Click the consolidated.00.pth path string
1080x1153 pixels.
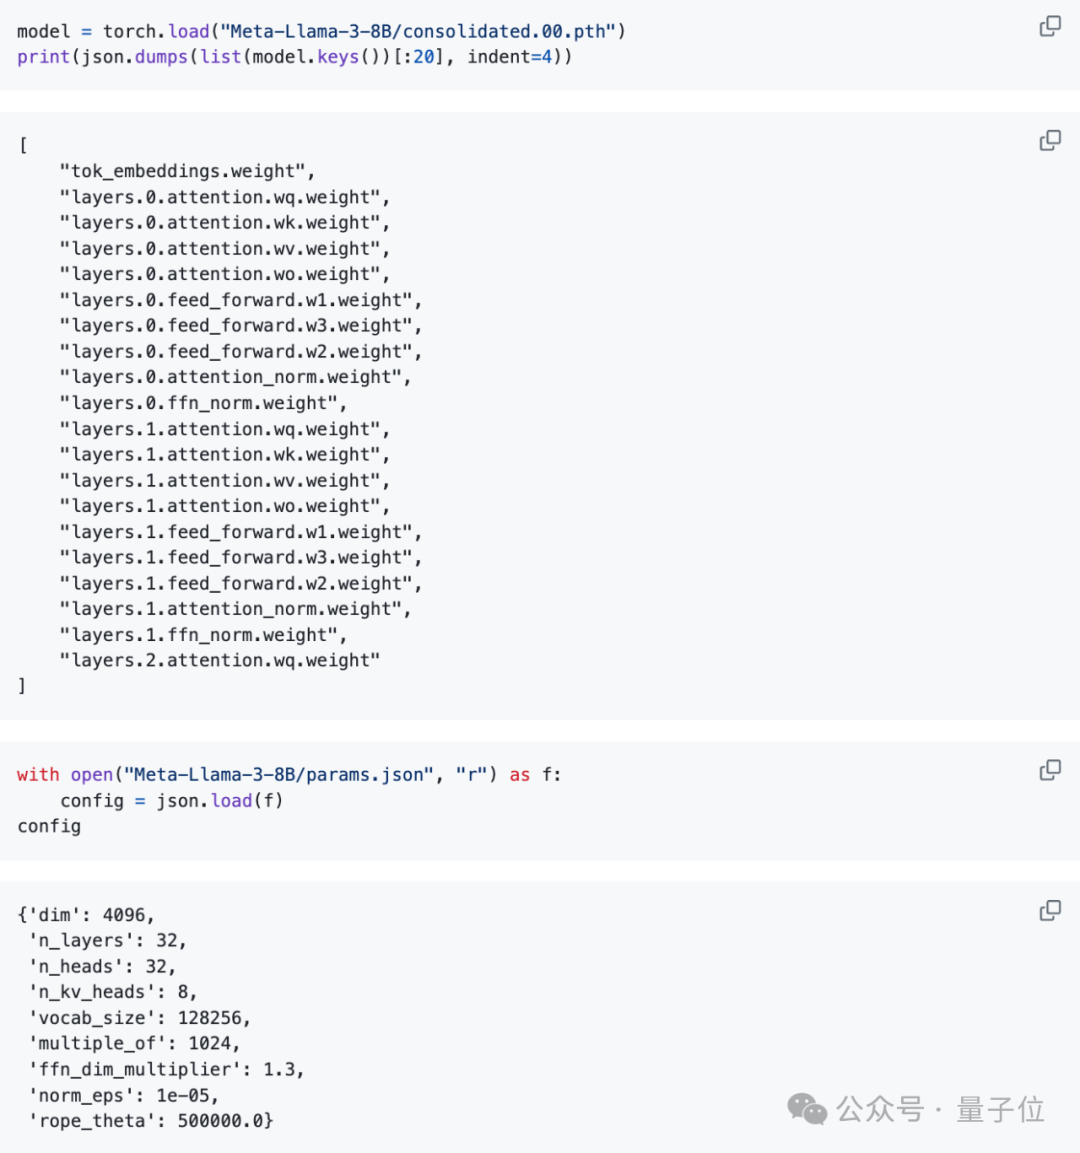click(x=418, y=32)
